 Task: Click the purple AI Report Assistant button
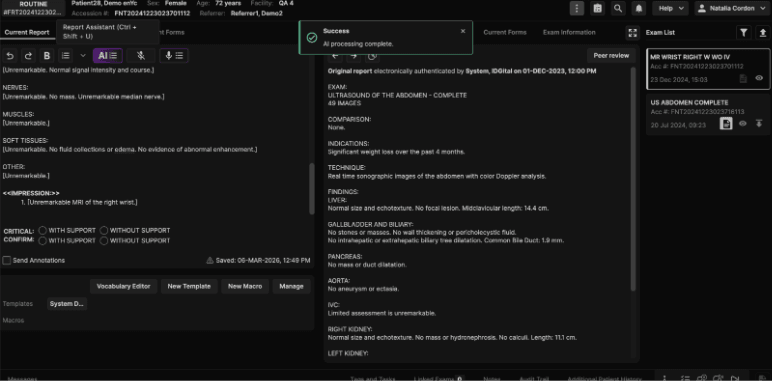[x=107, y=56]
